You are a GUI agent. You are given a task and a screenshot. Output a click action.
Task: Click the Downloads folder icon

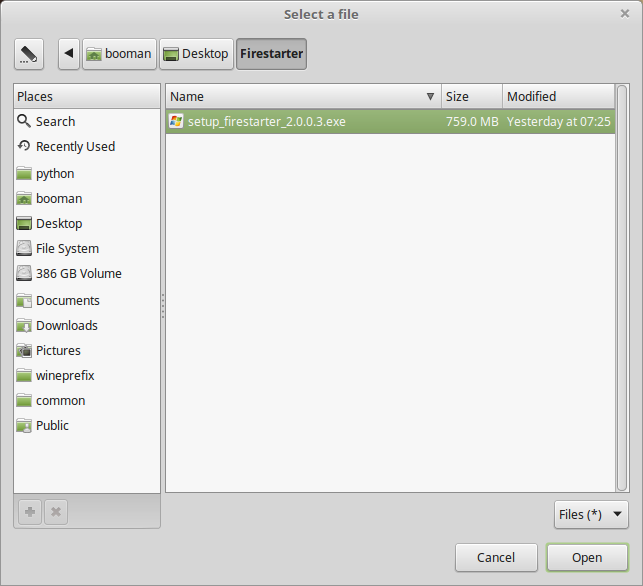24,326
